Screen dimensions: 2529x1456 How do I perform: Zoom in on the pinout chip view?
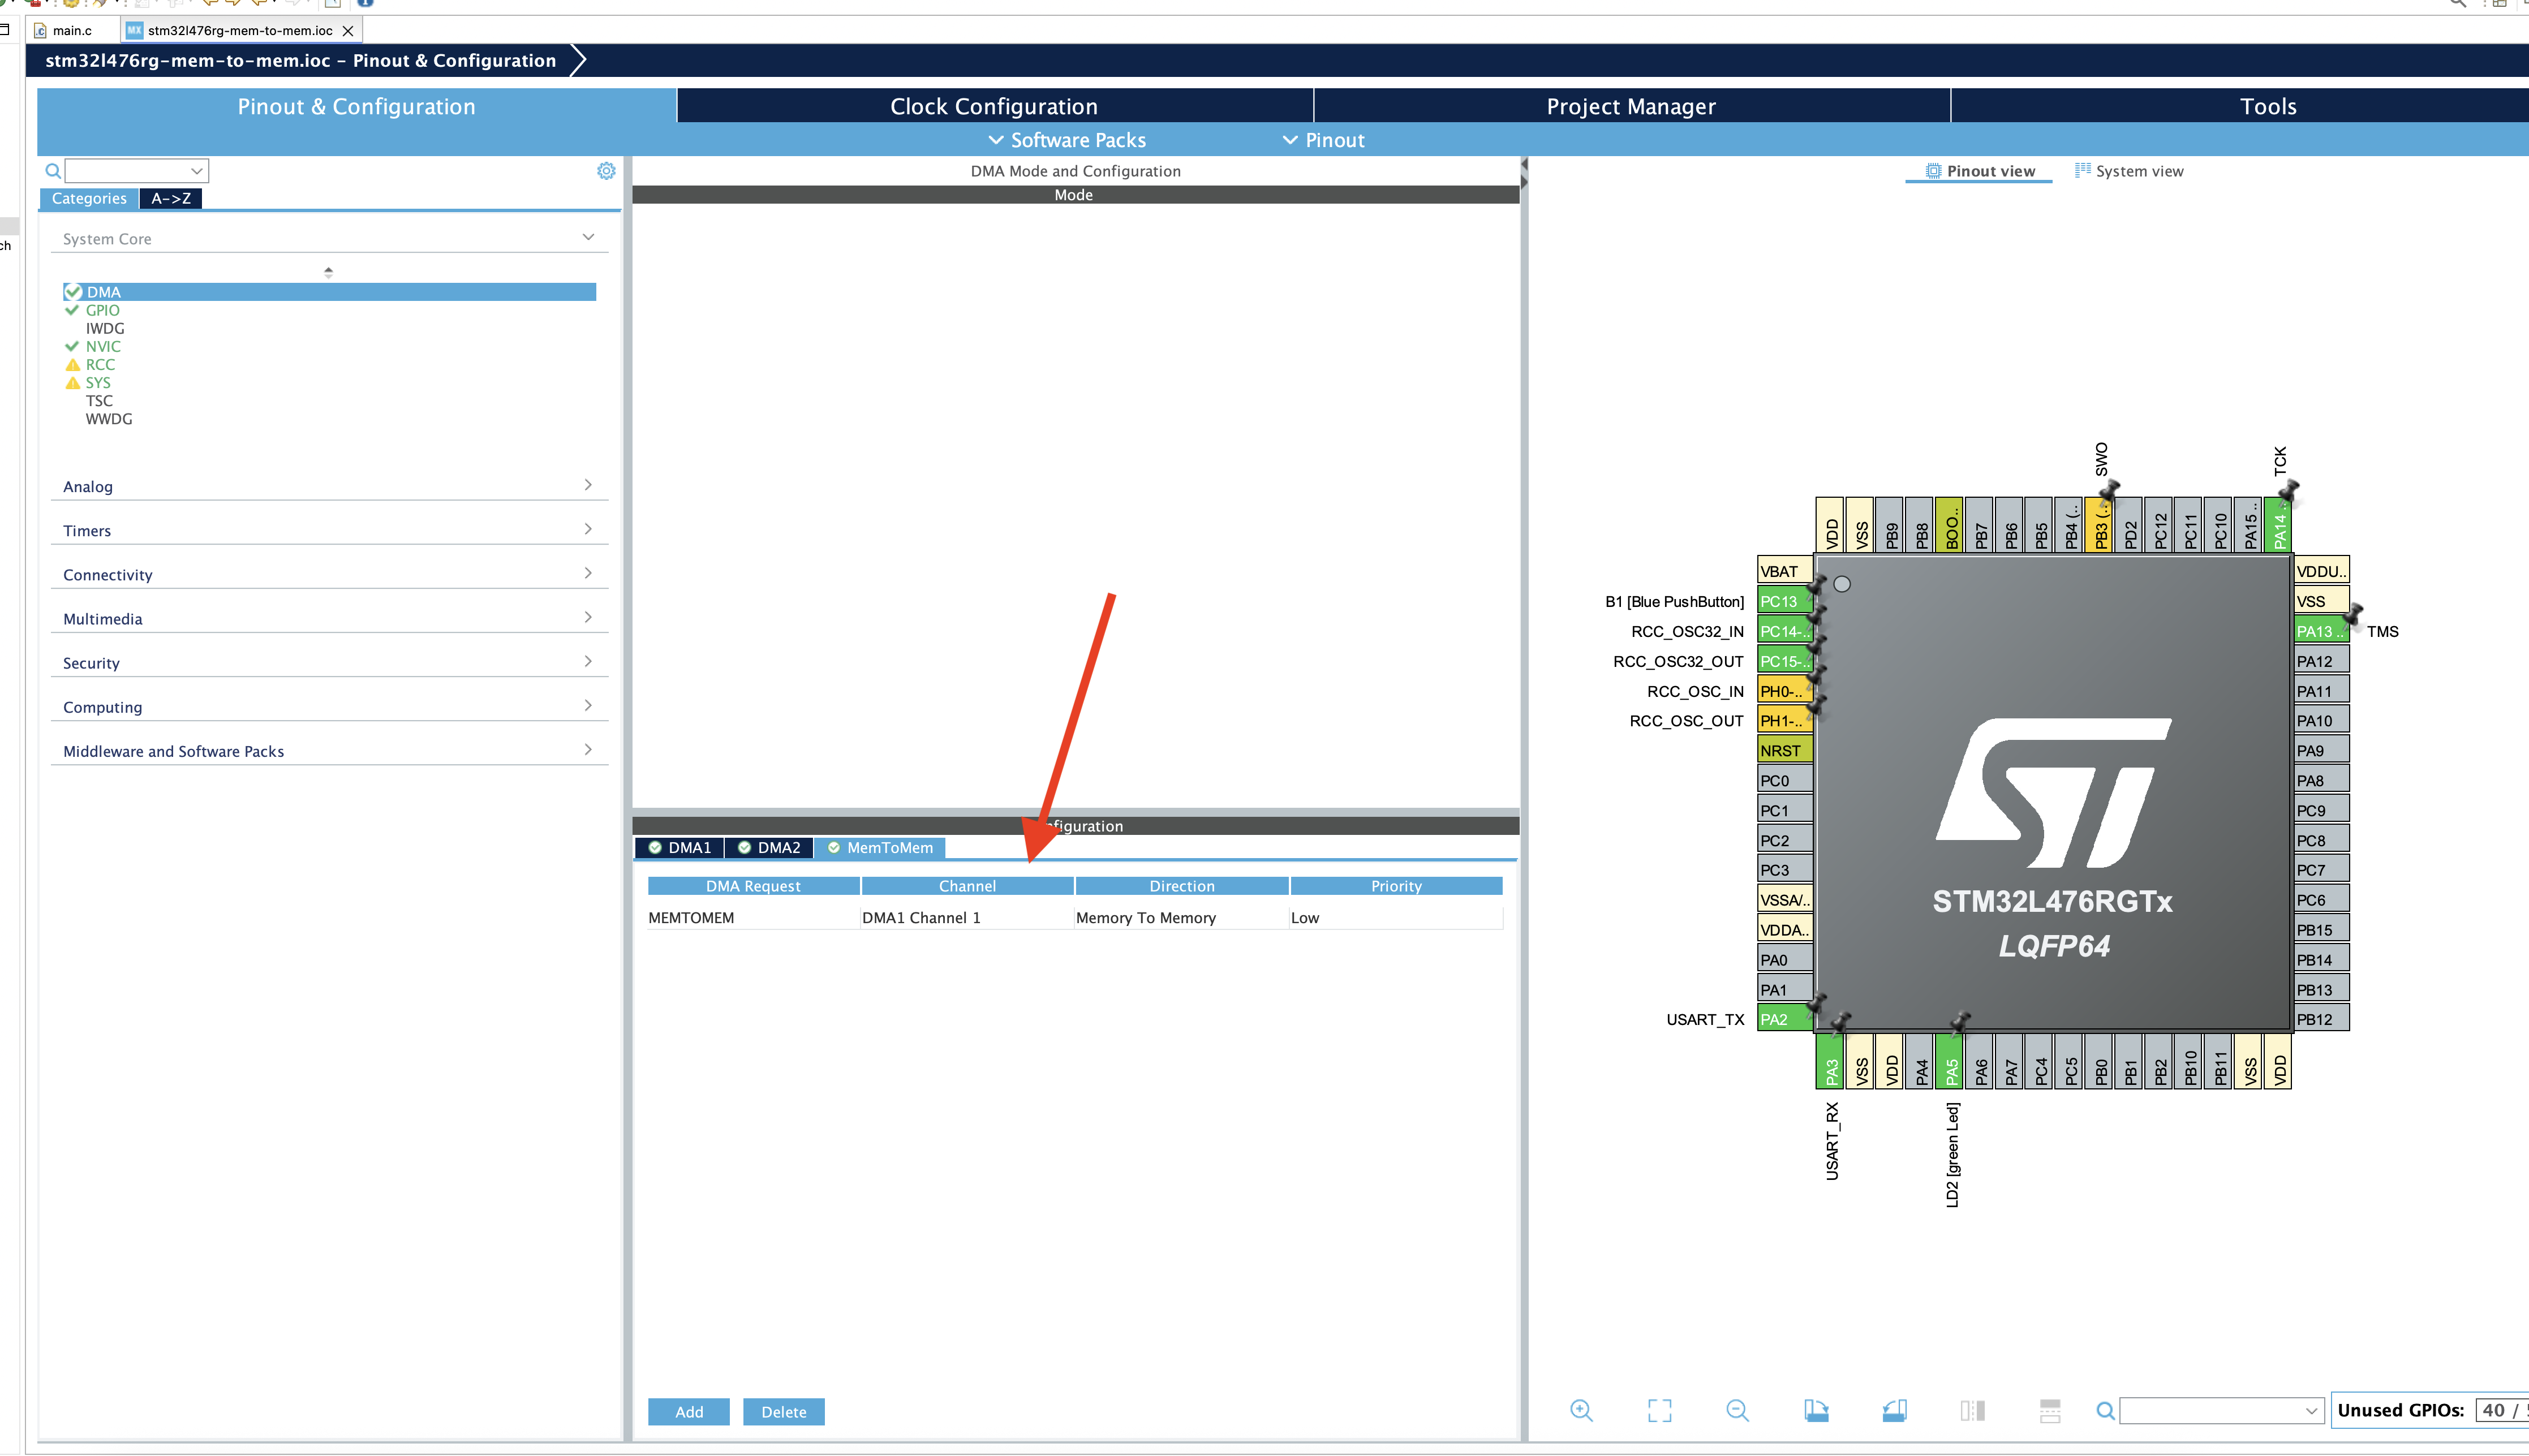(x=1581, y=1410)
